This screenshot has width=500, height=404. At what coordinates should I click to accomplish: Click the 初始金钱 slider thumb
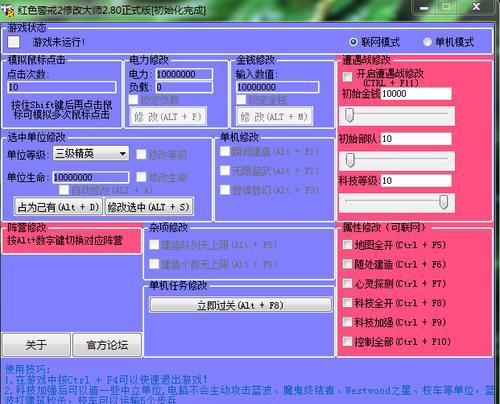tap(349, 115)
